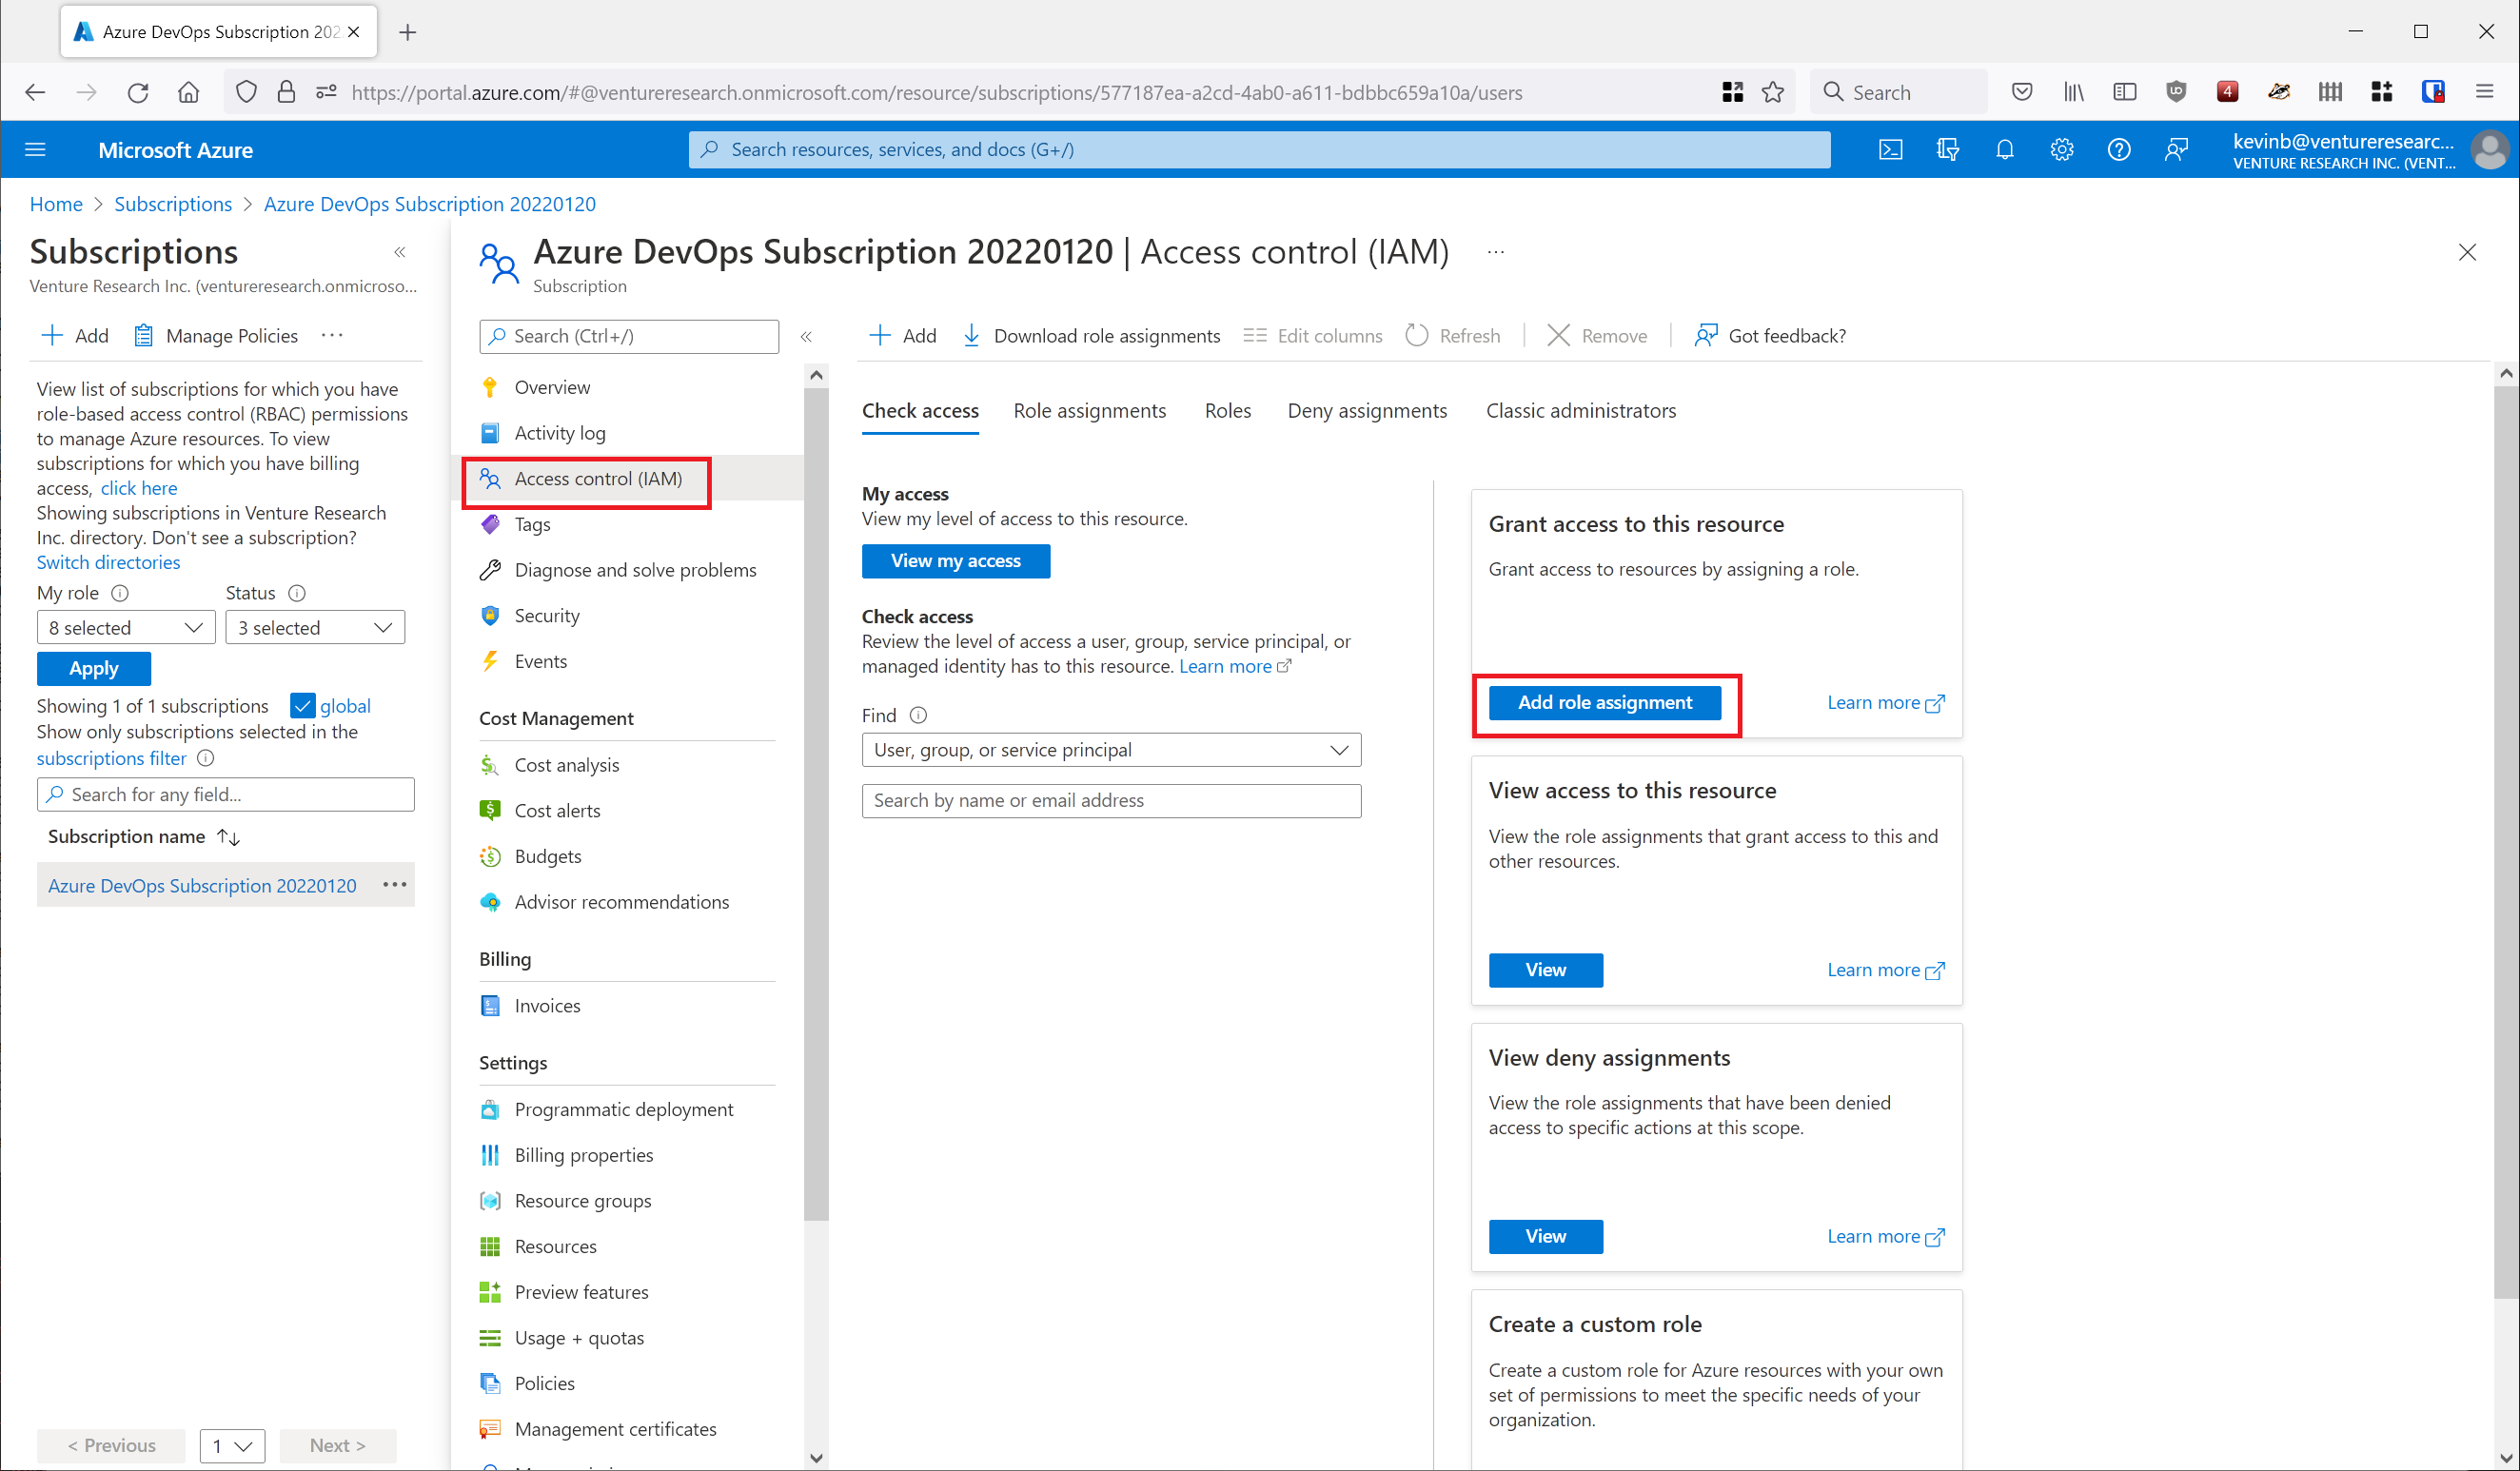Open the directories and subscriptions filter icon

tap(1947, 150)
